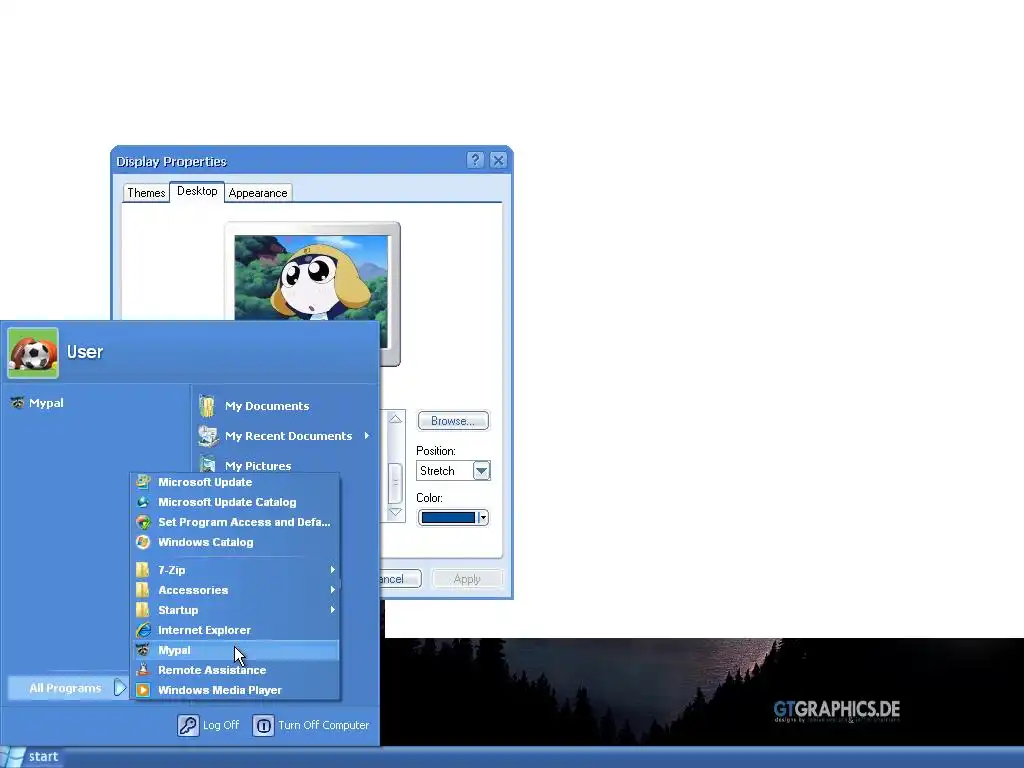Click the All Programs label
The height and width of the screenshot is (768, 1024).
click(x=65, y=688)
